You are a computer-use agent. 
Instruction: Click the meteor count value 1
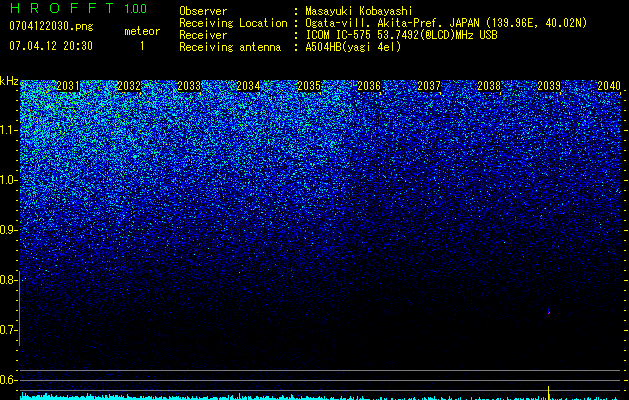point(142,46)
